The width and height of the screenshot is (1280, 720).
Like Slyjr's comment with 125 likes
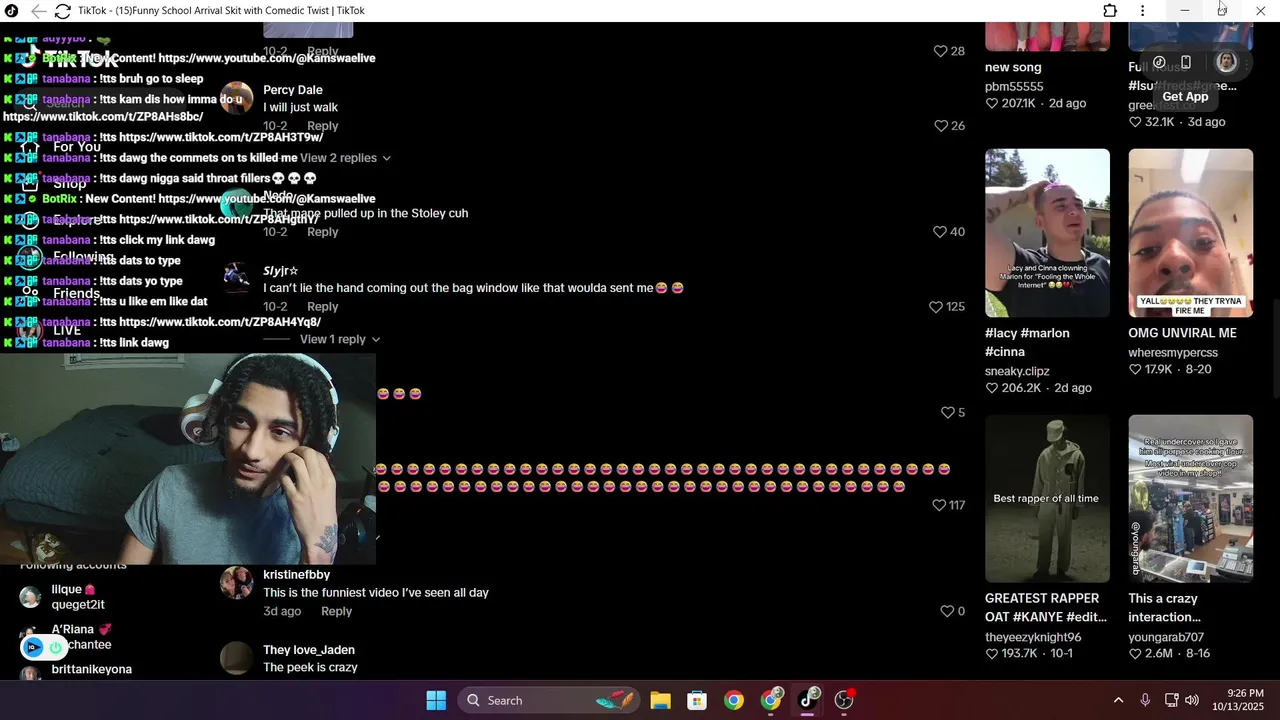(x=936, y=307)
